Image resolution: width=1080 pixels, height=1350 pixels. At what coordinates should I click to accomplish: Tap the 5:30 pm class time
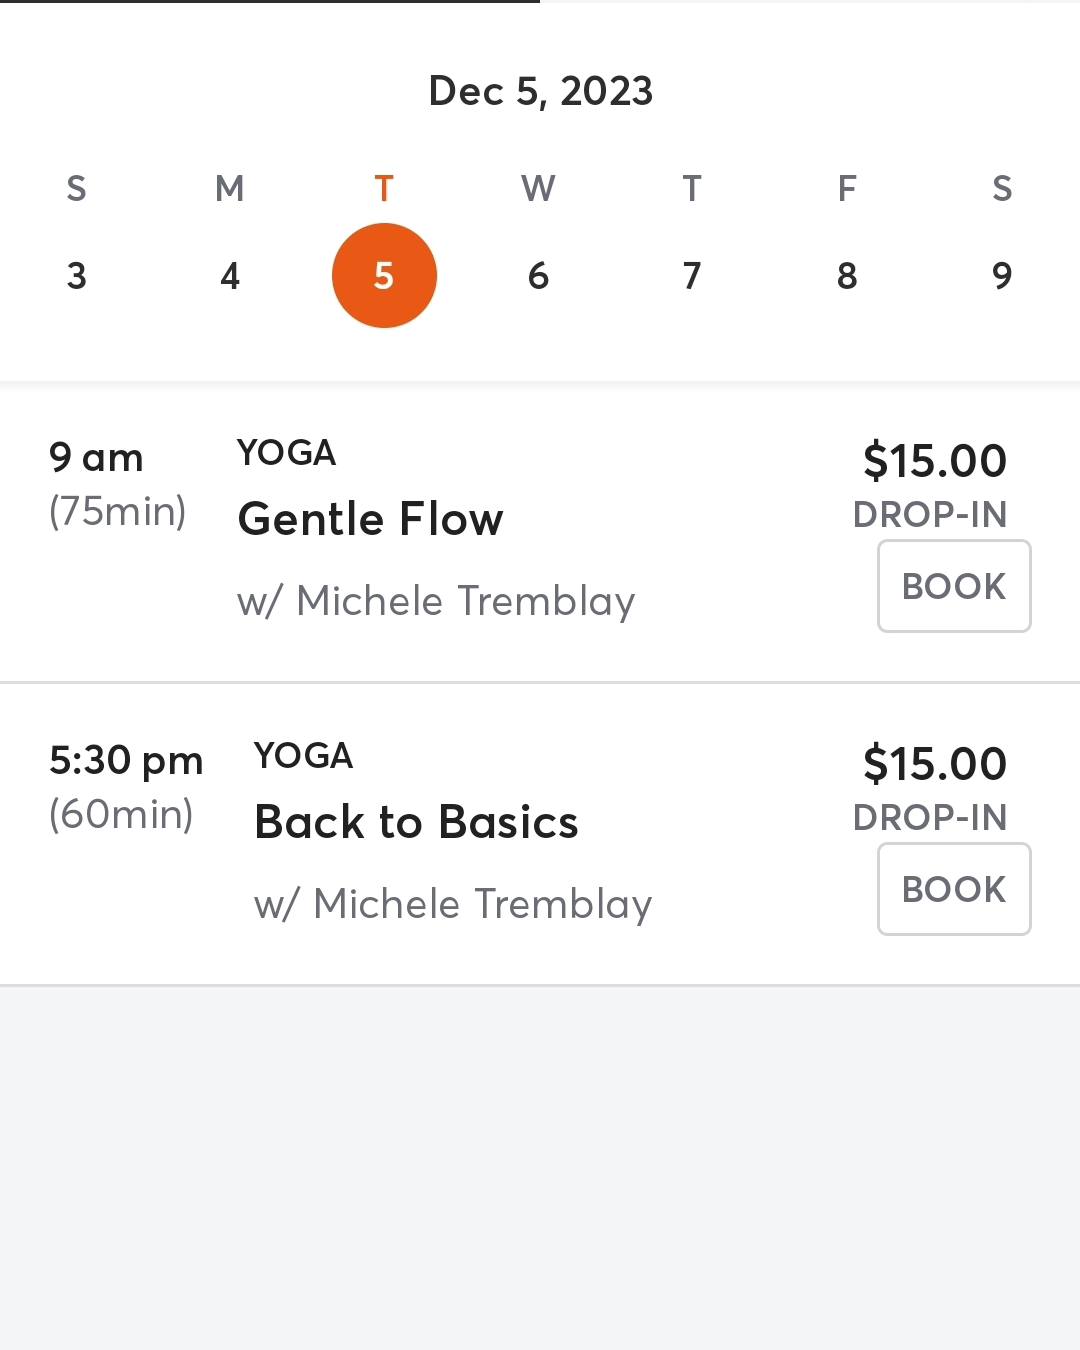point(126,761)
